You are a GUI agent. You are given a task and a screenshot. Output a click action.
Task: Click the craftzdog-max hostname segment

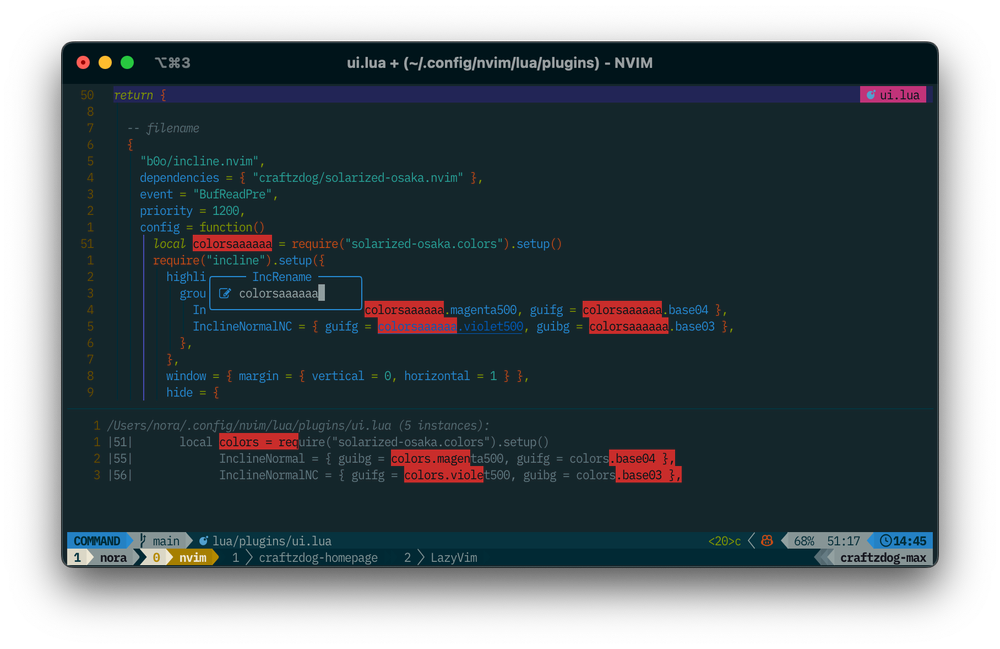point(885,557)
